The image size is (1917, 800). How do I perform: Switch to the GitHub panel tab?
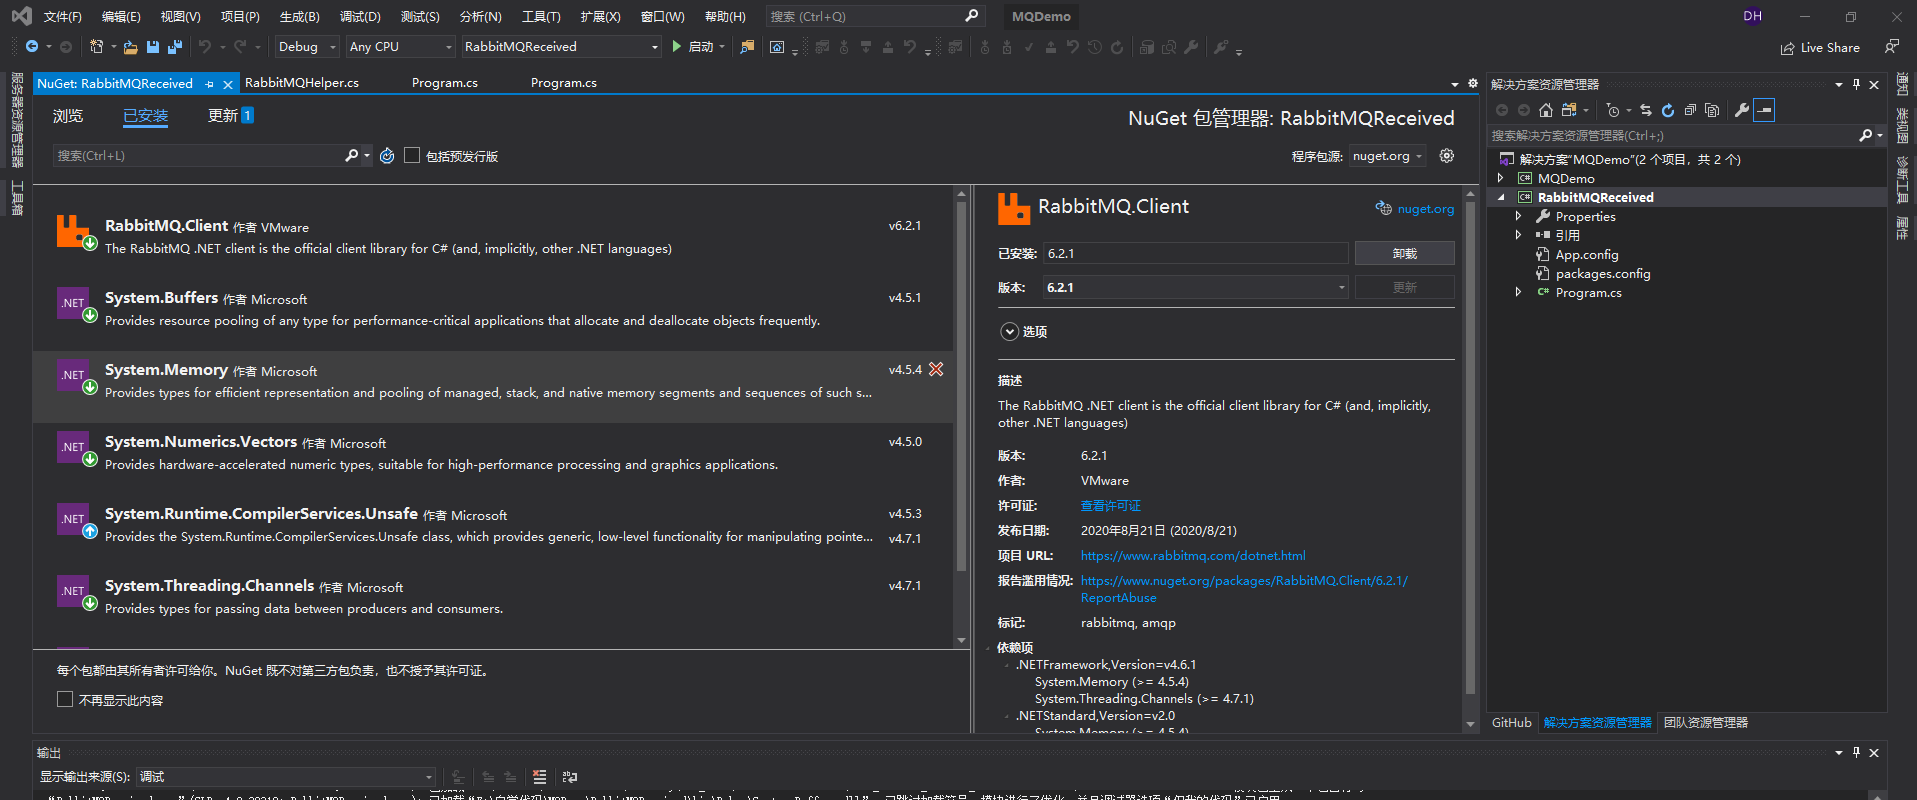tap(1511, 723)
